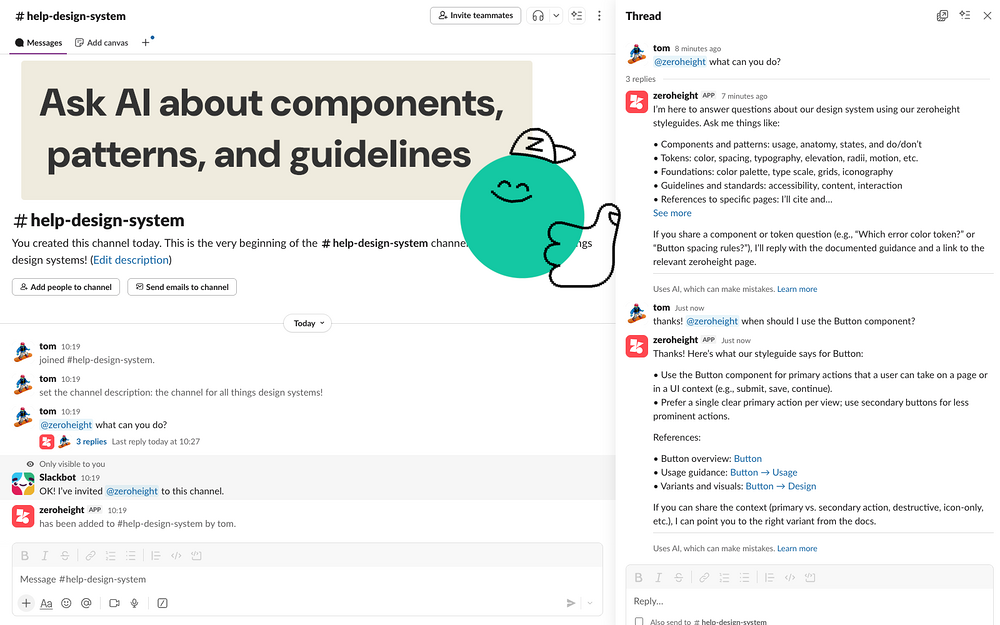
Task: Check Also send to #help-design-system
Action: pyautogui.click(x=639, y=621)
